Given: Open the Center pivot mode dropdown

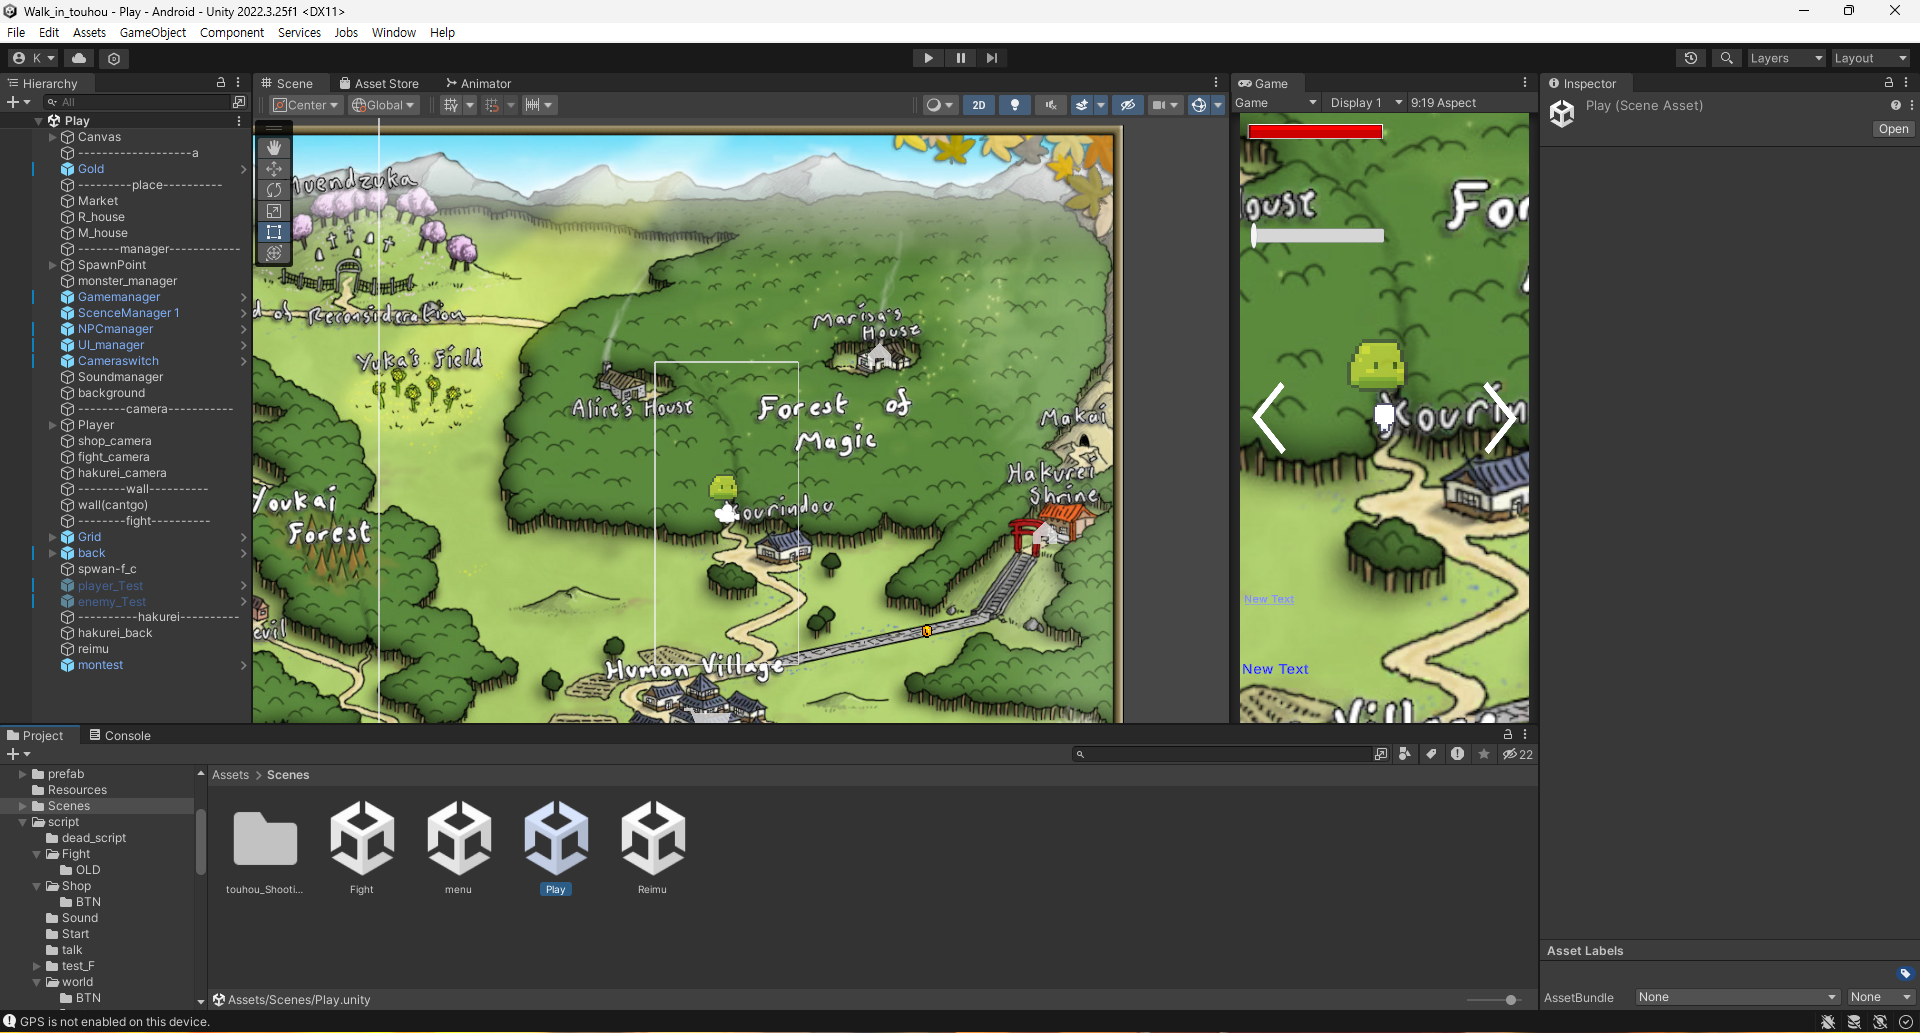Looking at the screenshot, I should [x=306, y=105].
